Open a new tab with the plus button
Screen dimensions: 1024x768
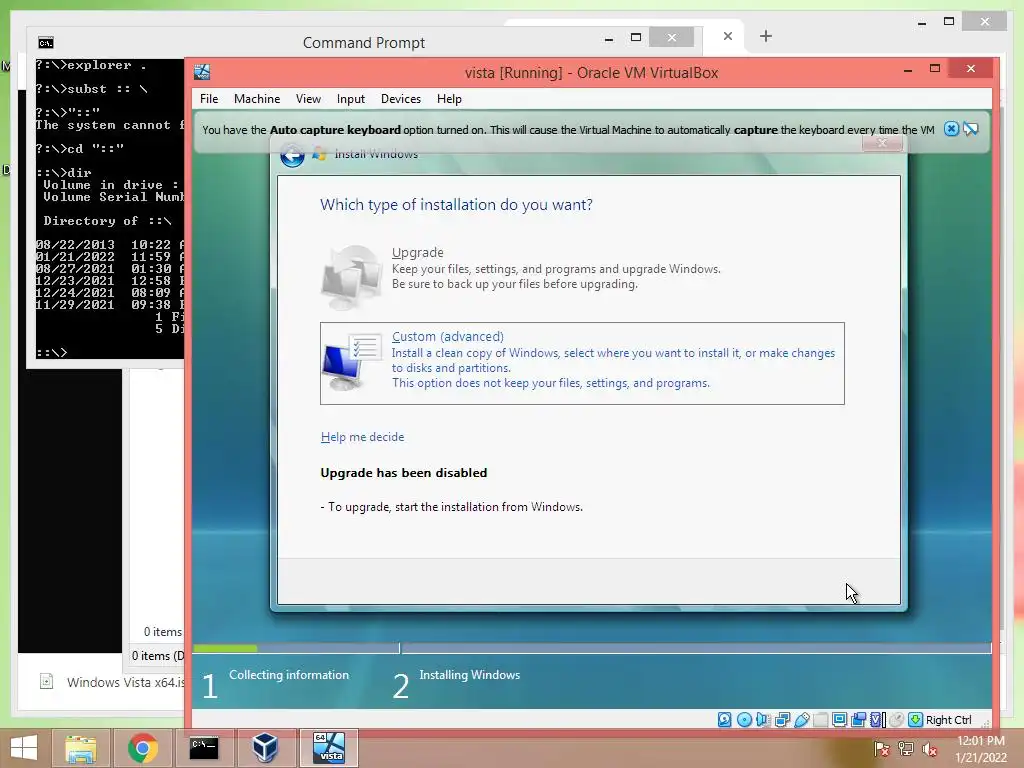click(766, 36)
